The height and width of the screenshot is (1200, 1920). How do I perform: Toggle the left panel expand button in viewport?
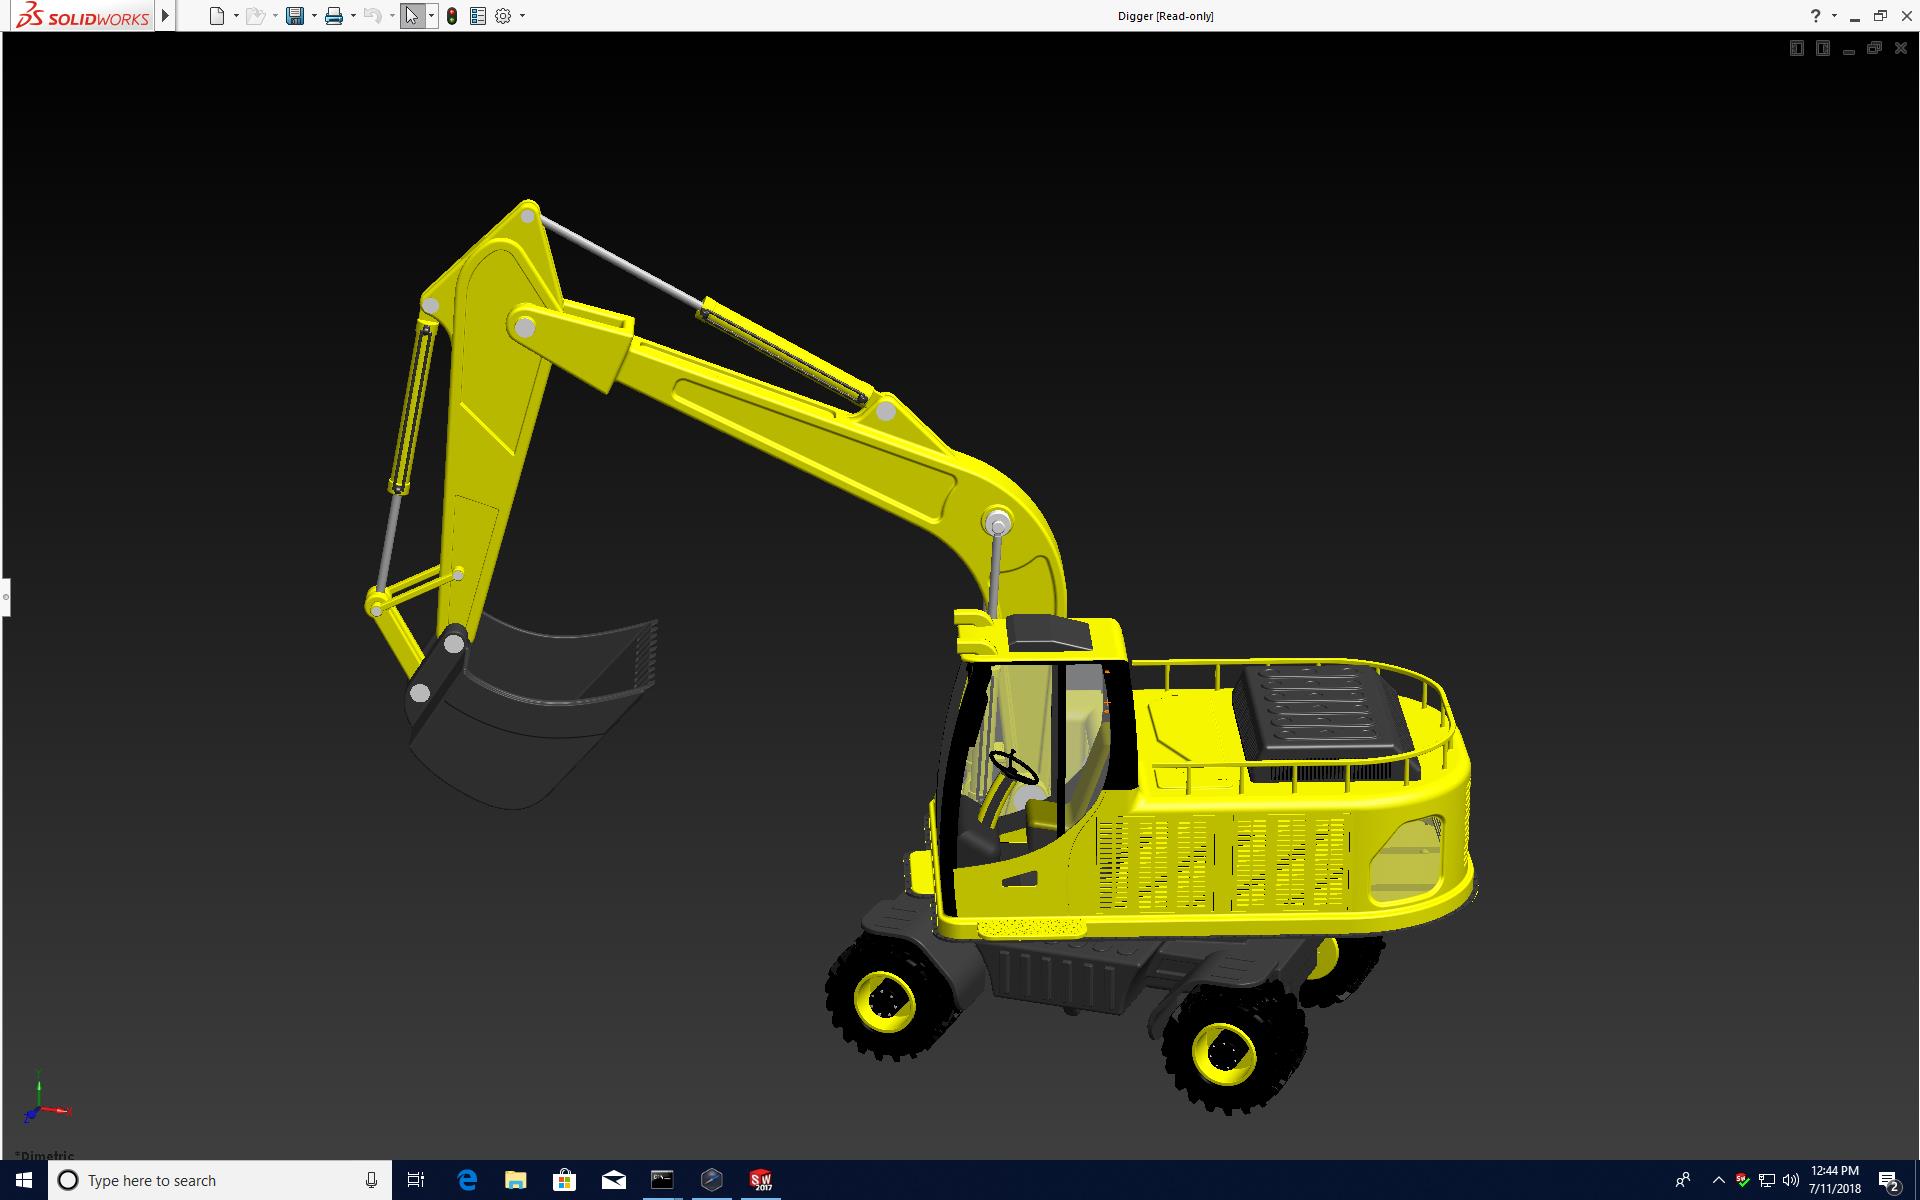[1796, 48]
